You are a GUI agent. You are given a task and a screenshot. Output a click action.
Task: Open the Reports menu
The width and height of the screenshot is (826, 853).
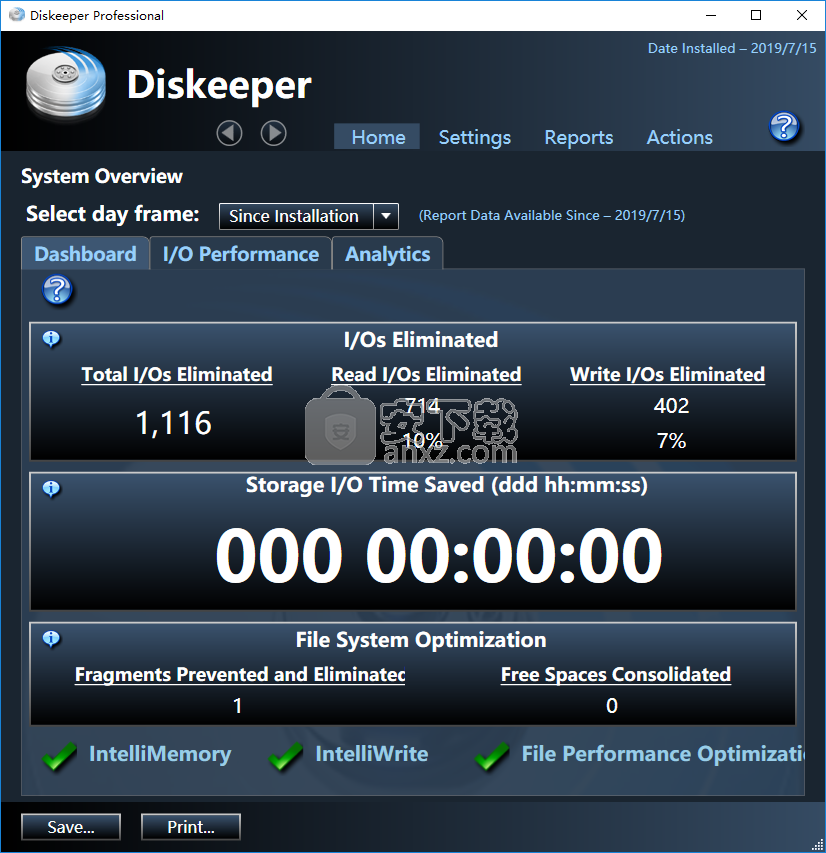[578, 137]
